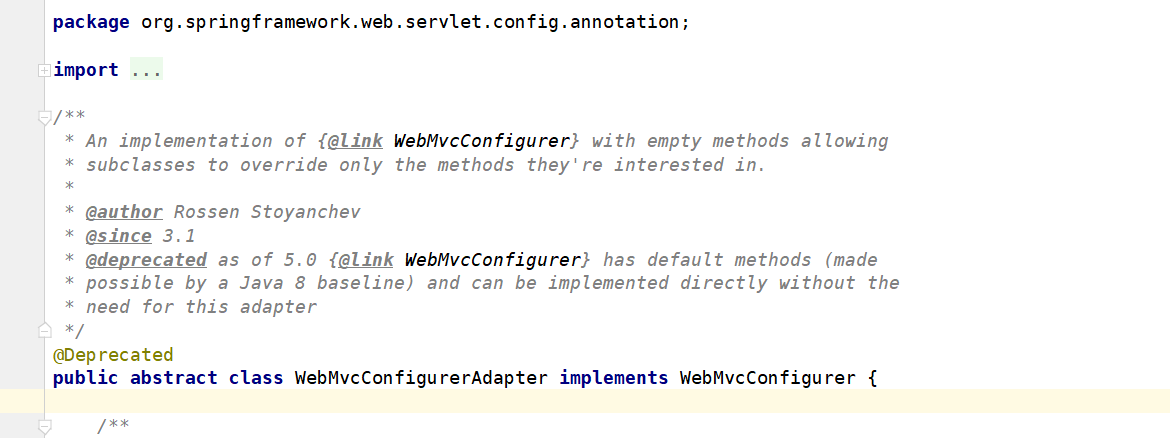Collapse the method Javadoc fold icon at bottom
Image resolution: width=1170 pixels, height=438 pixels.
click(x=44, y=427)
